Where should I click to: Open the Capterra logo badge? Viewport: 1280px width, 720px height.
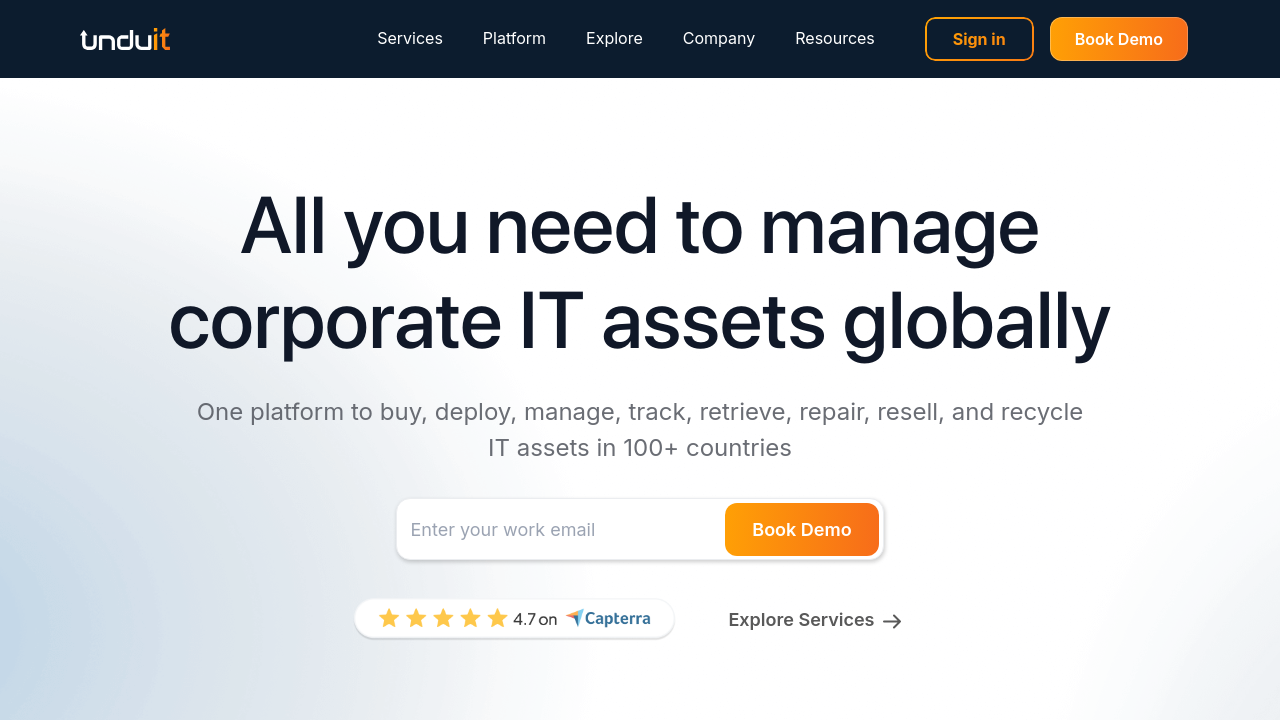point(608,619)
